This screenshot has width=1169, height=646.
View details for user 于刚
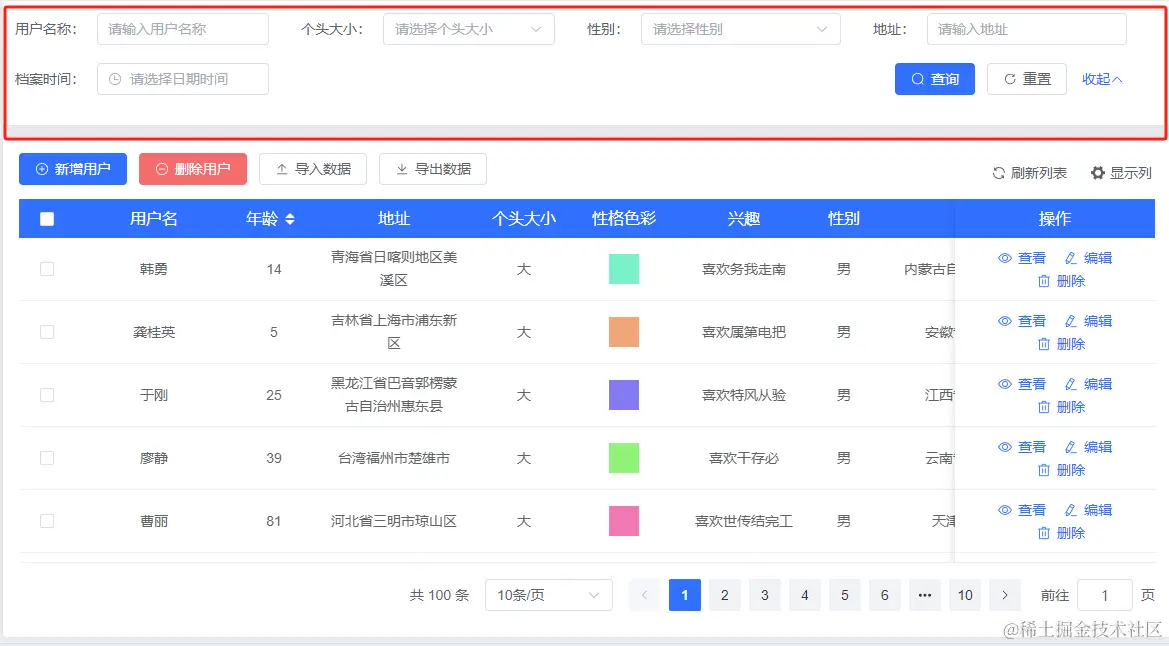pyautogui.click(x=1021, y=384)
